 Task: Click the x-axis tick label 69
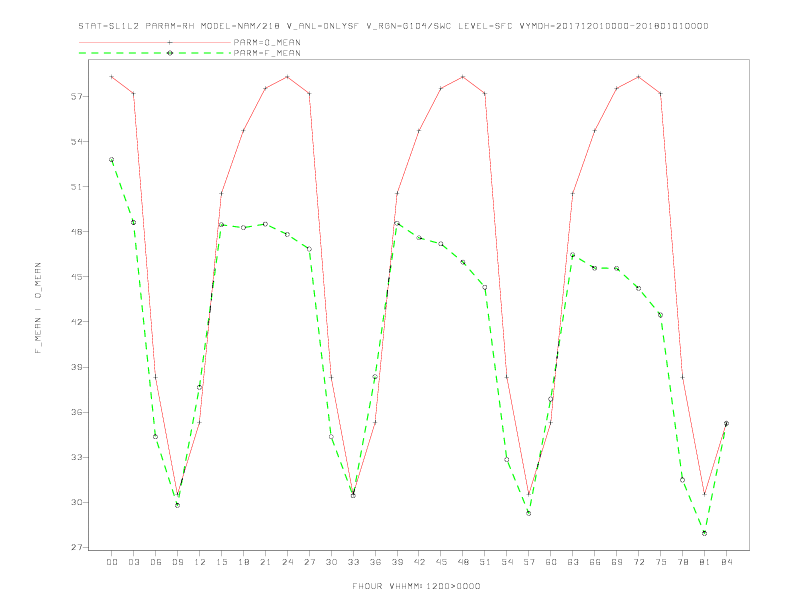(x=617, y=562)
